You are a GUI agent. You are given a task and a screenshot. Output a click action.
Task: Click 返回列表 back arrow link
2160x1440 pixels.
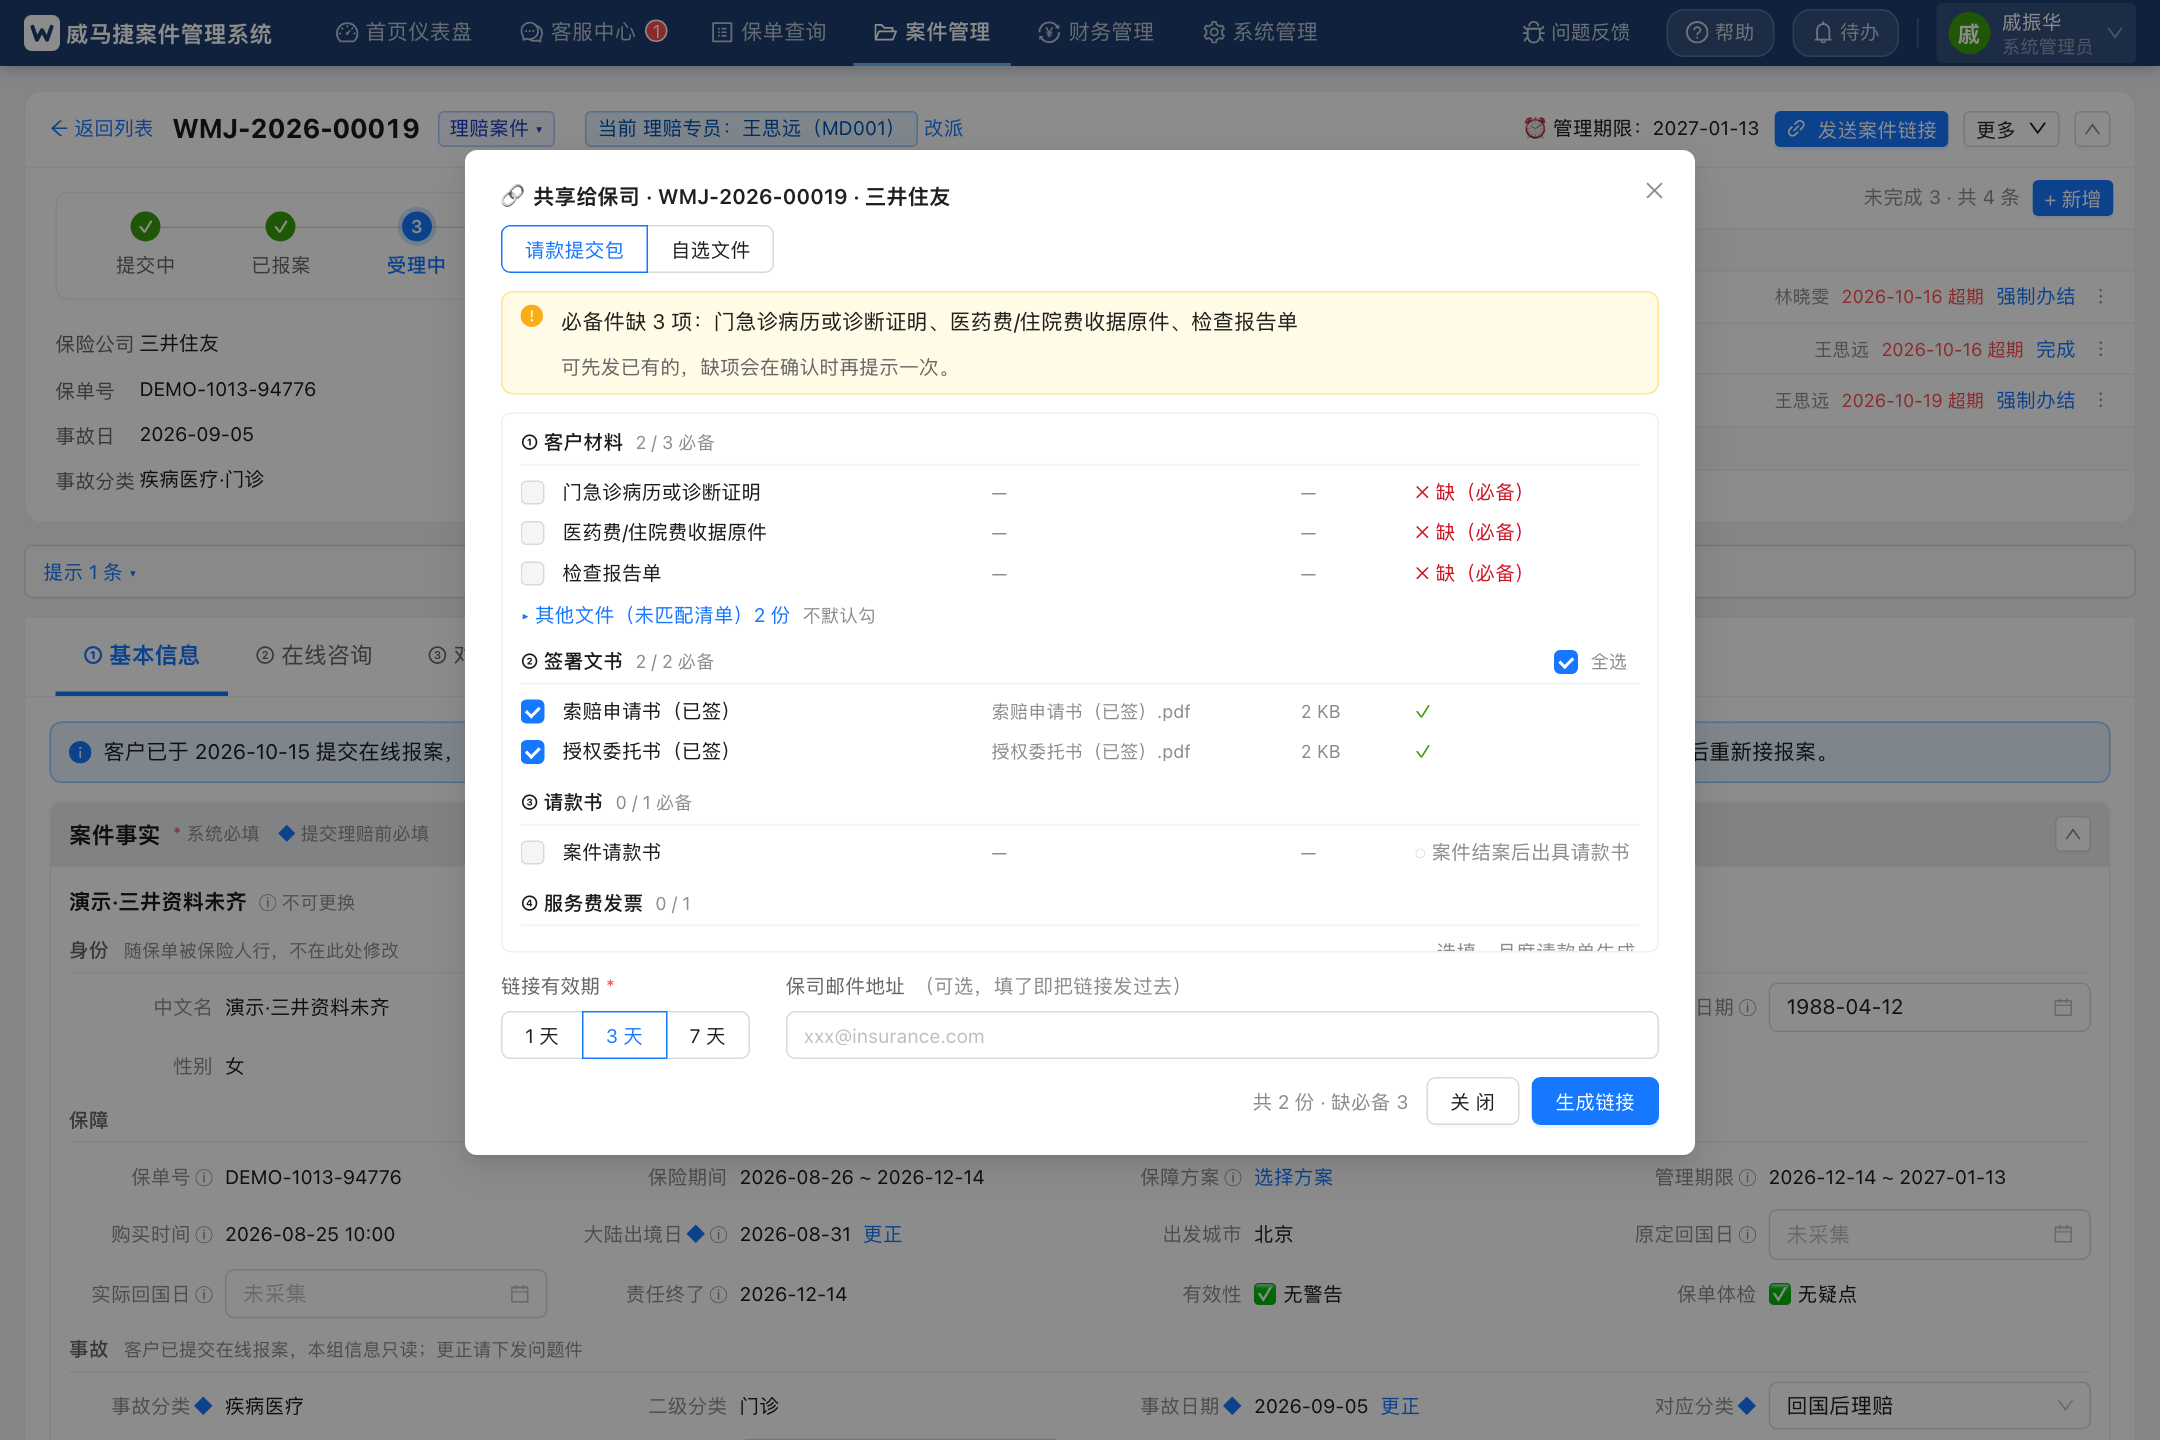pos(101,129)
